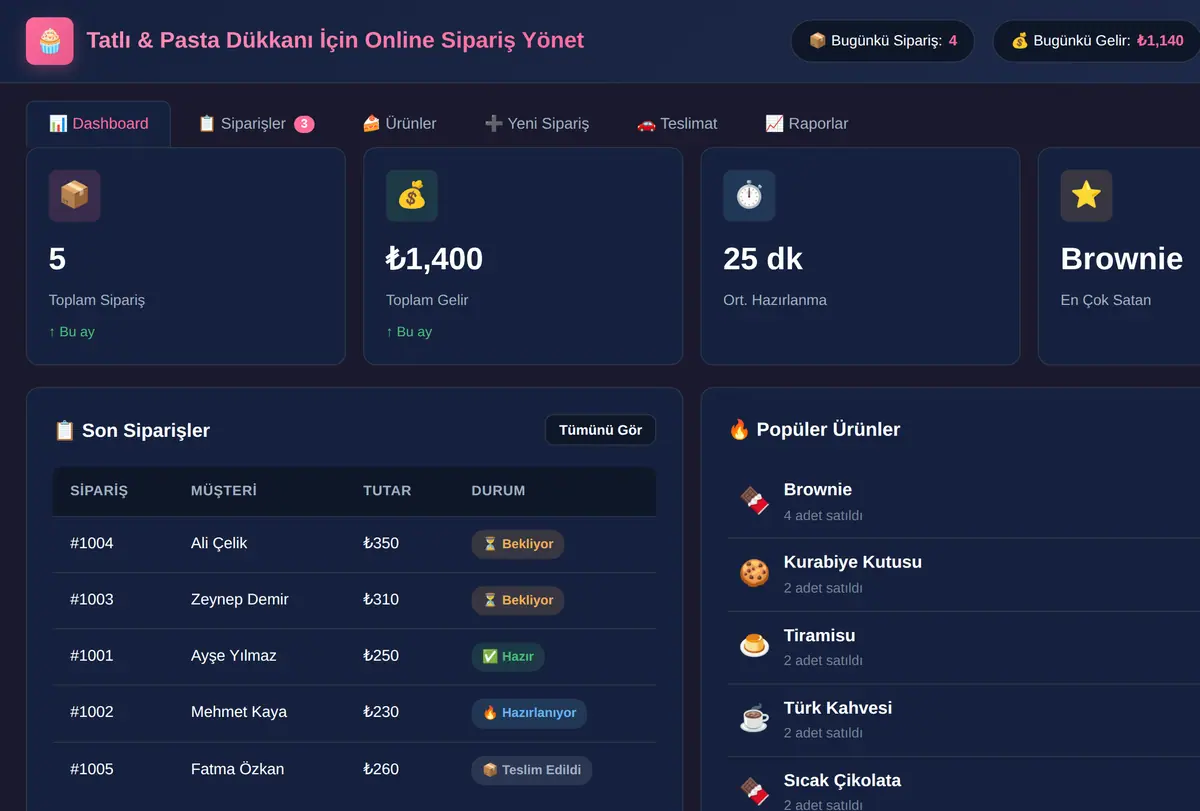Click the Kurabiye Kutusu product name
Image resolution: width=1200 pixels, height=811 pixels.
(853, 562)
